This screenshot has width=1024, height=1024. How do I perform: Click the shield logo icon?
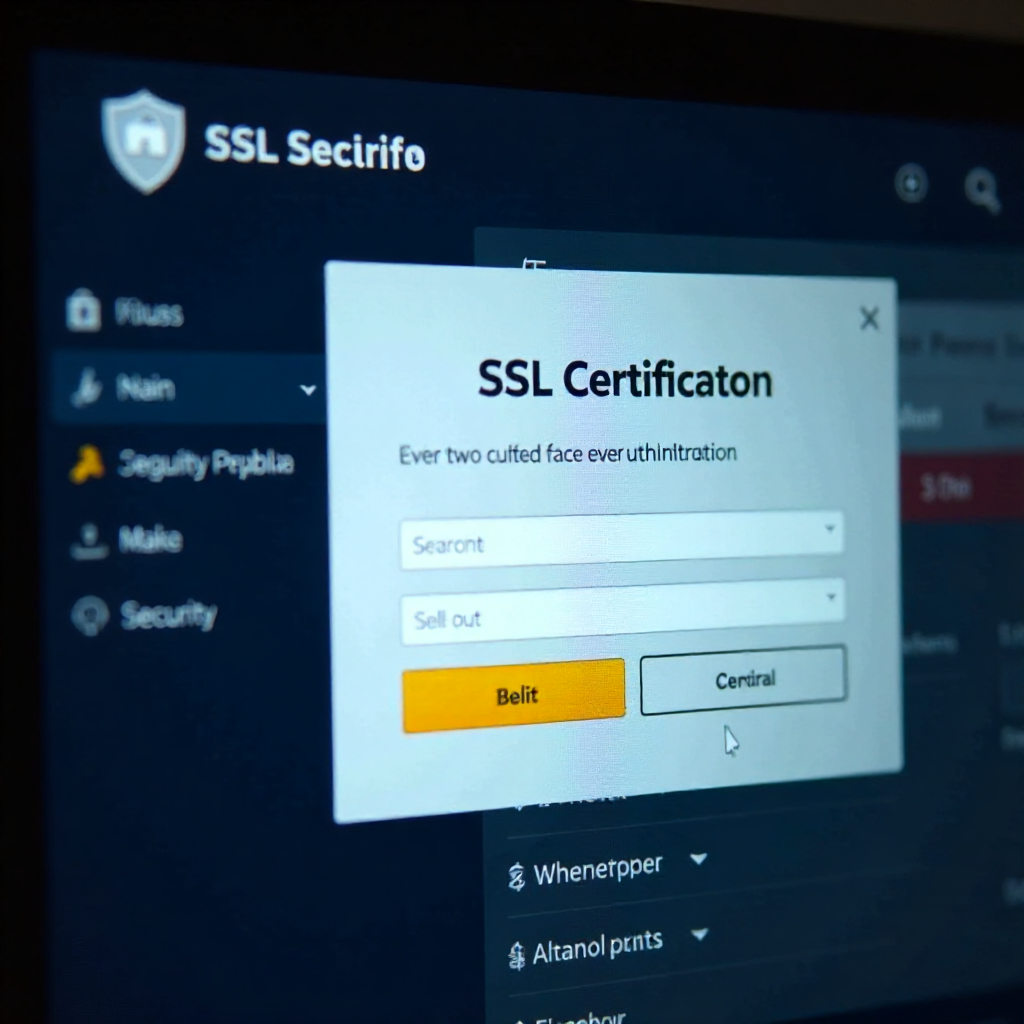point(144,142)
